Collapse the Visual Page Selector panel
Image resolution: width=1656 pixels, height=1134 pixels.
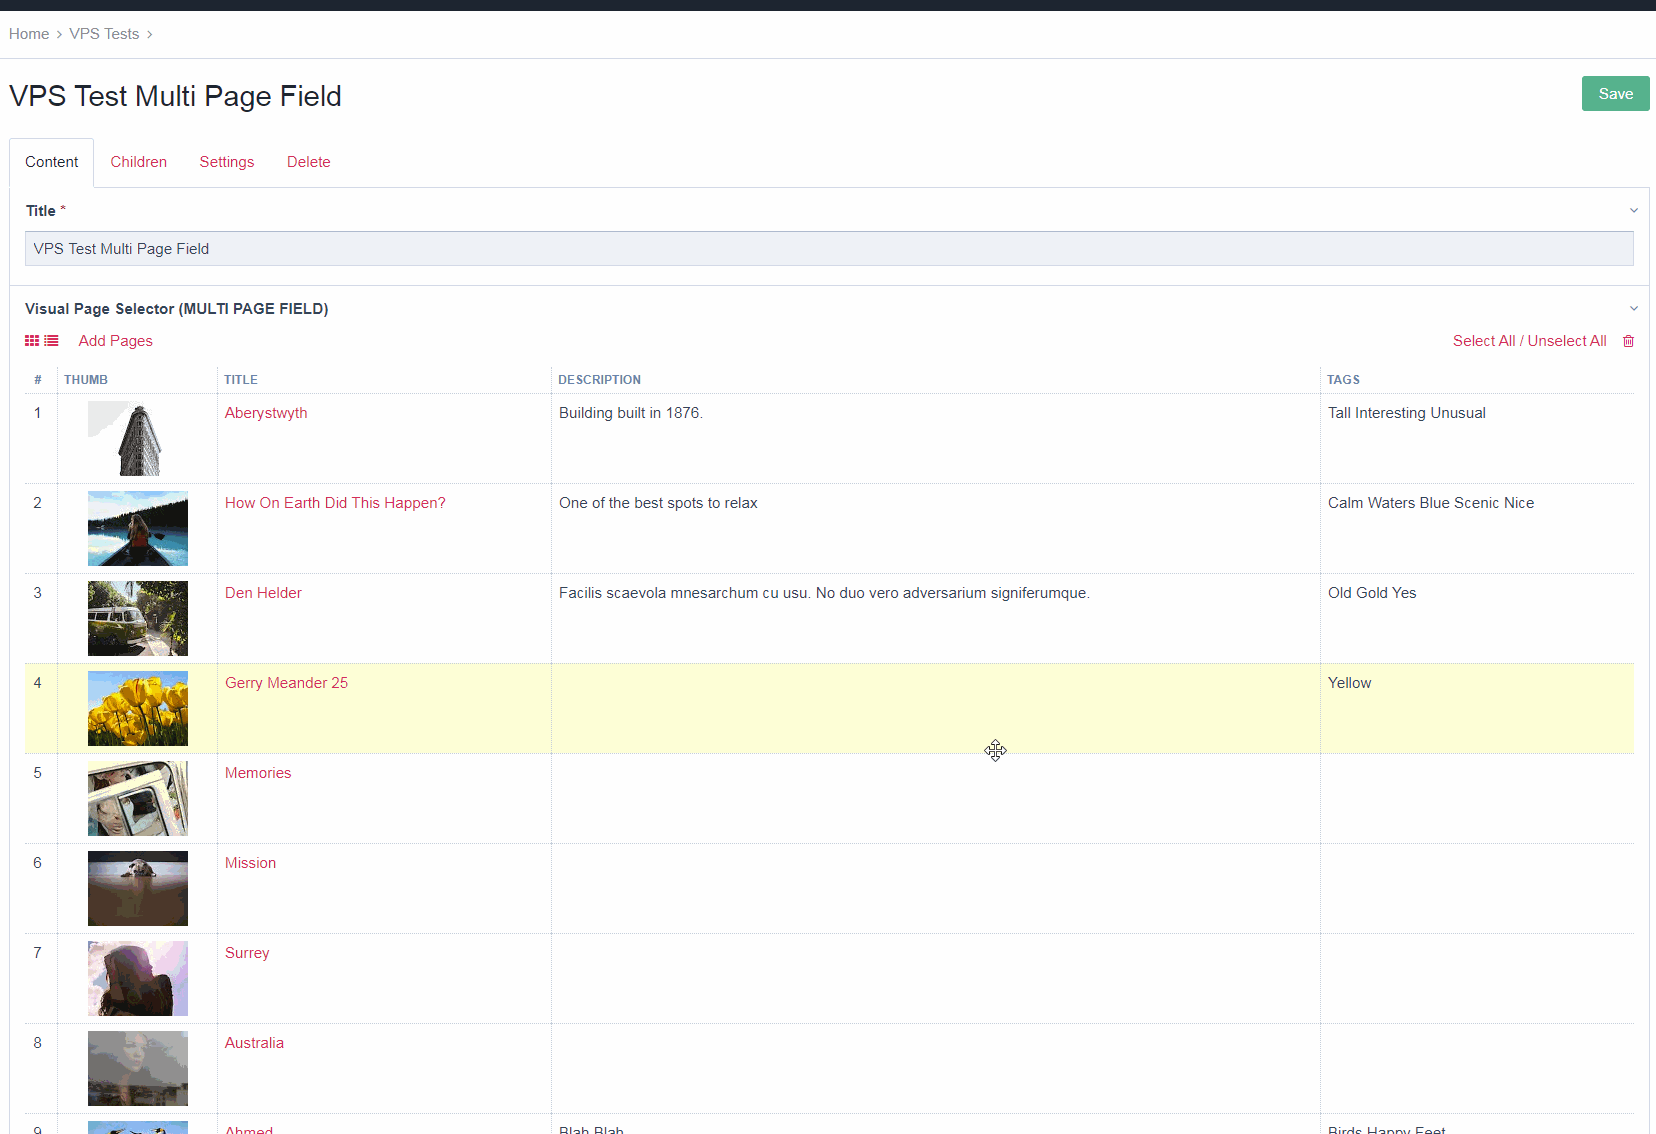pos(1633,308)
